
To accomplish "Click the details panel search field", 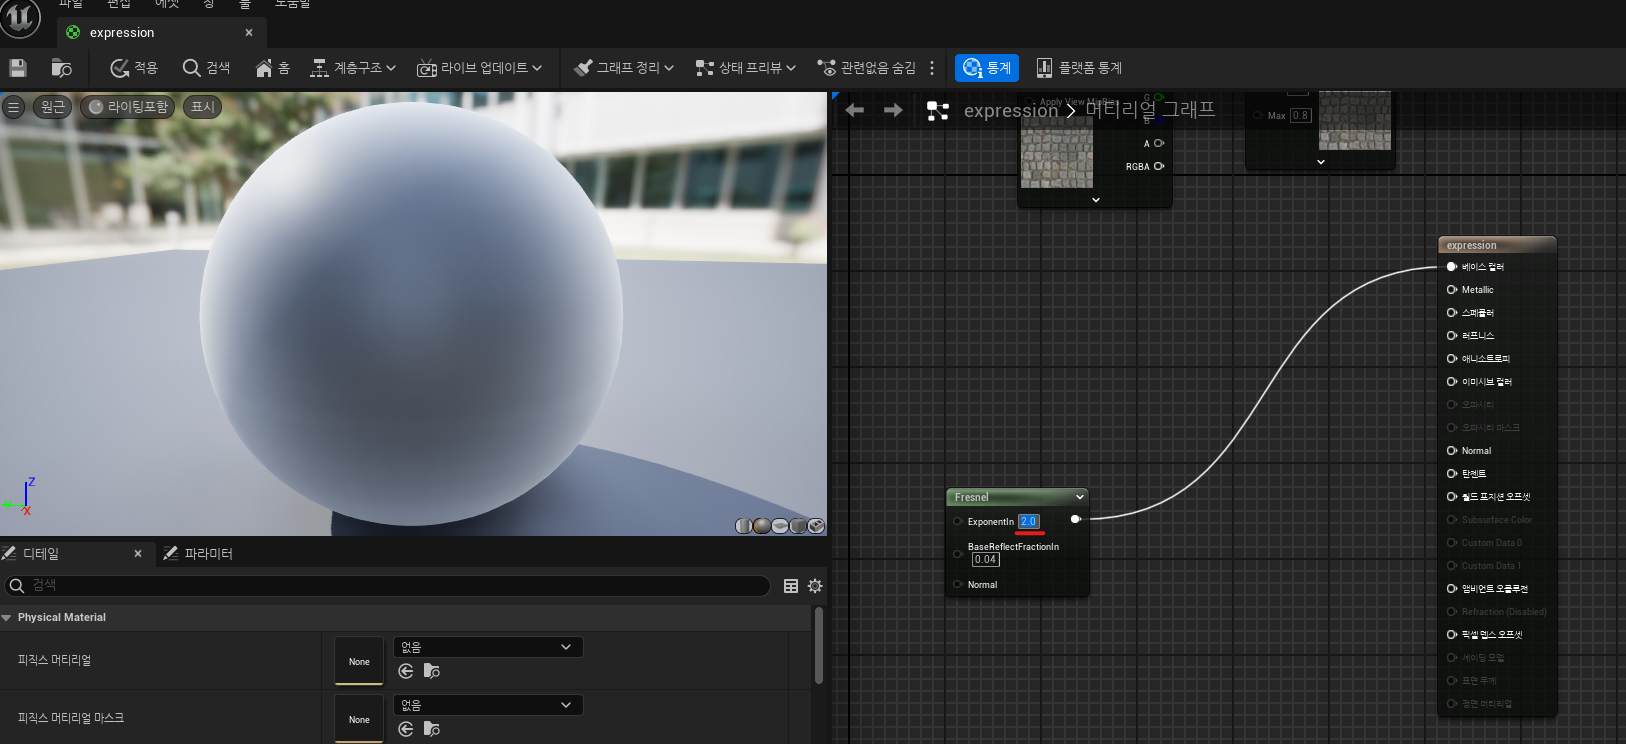I will point(388,585).
